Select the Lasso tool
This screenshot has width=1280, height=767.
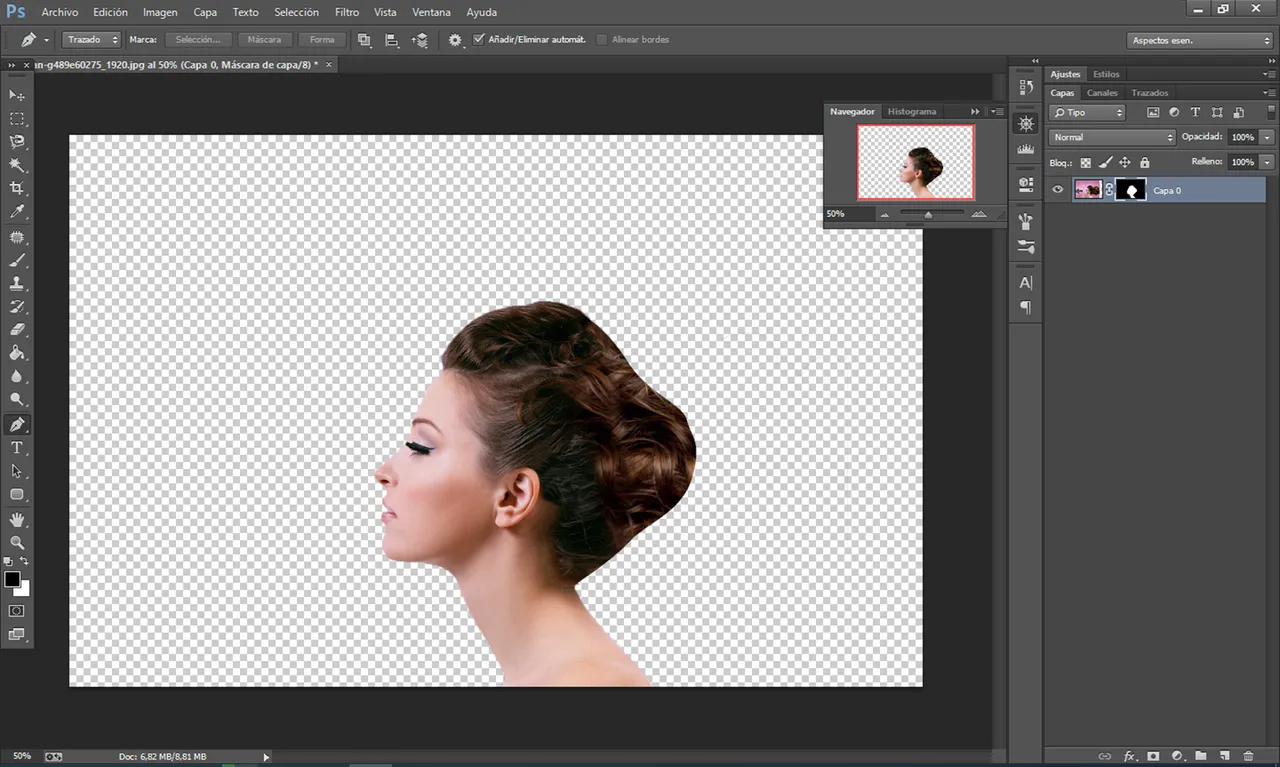pos(17,142)
